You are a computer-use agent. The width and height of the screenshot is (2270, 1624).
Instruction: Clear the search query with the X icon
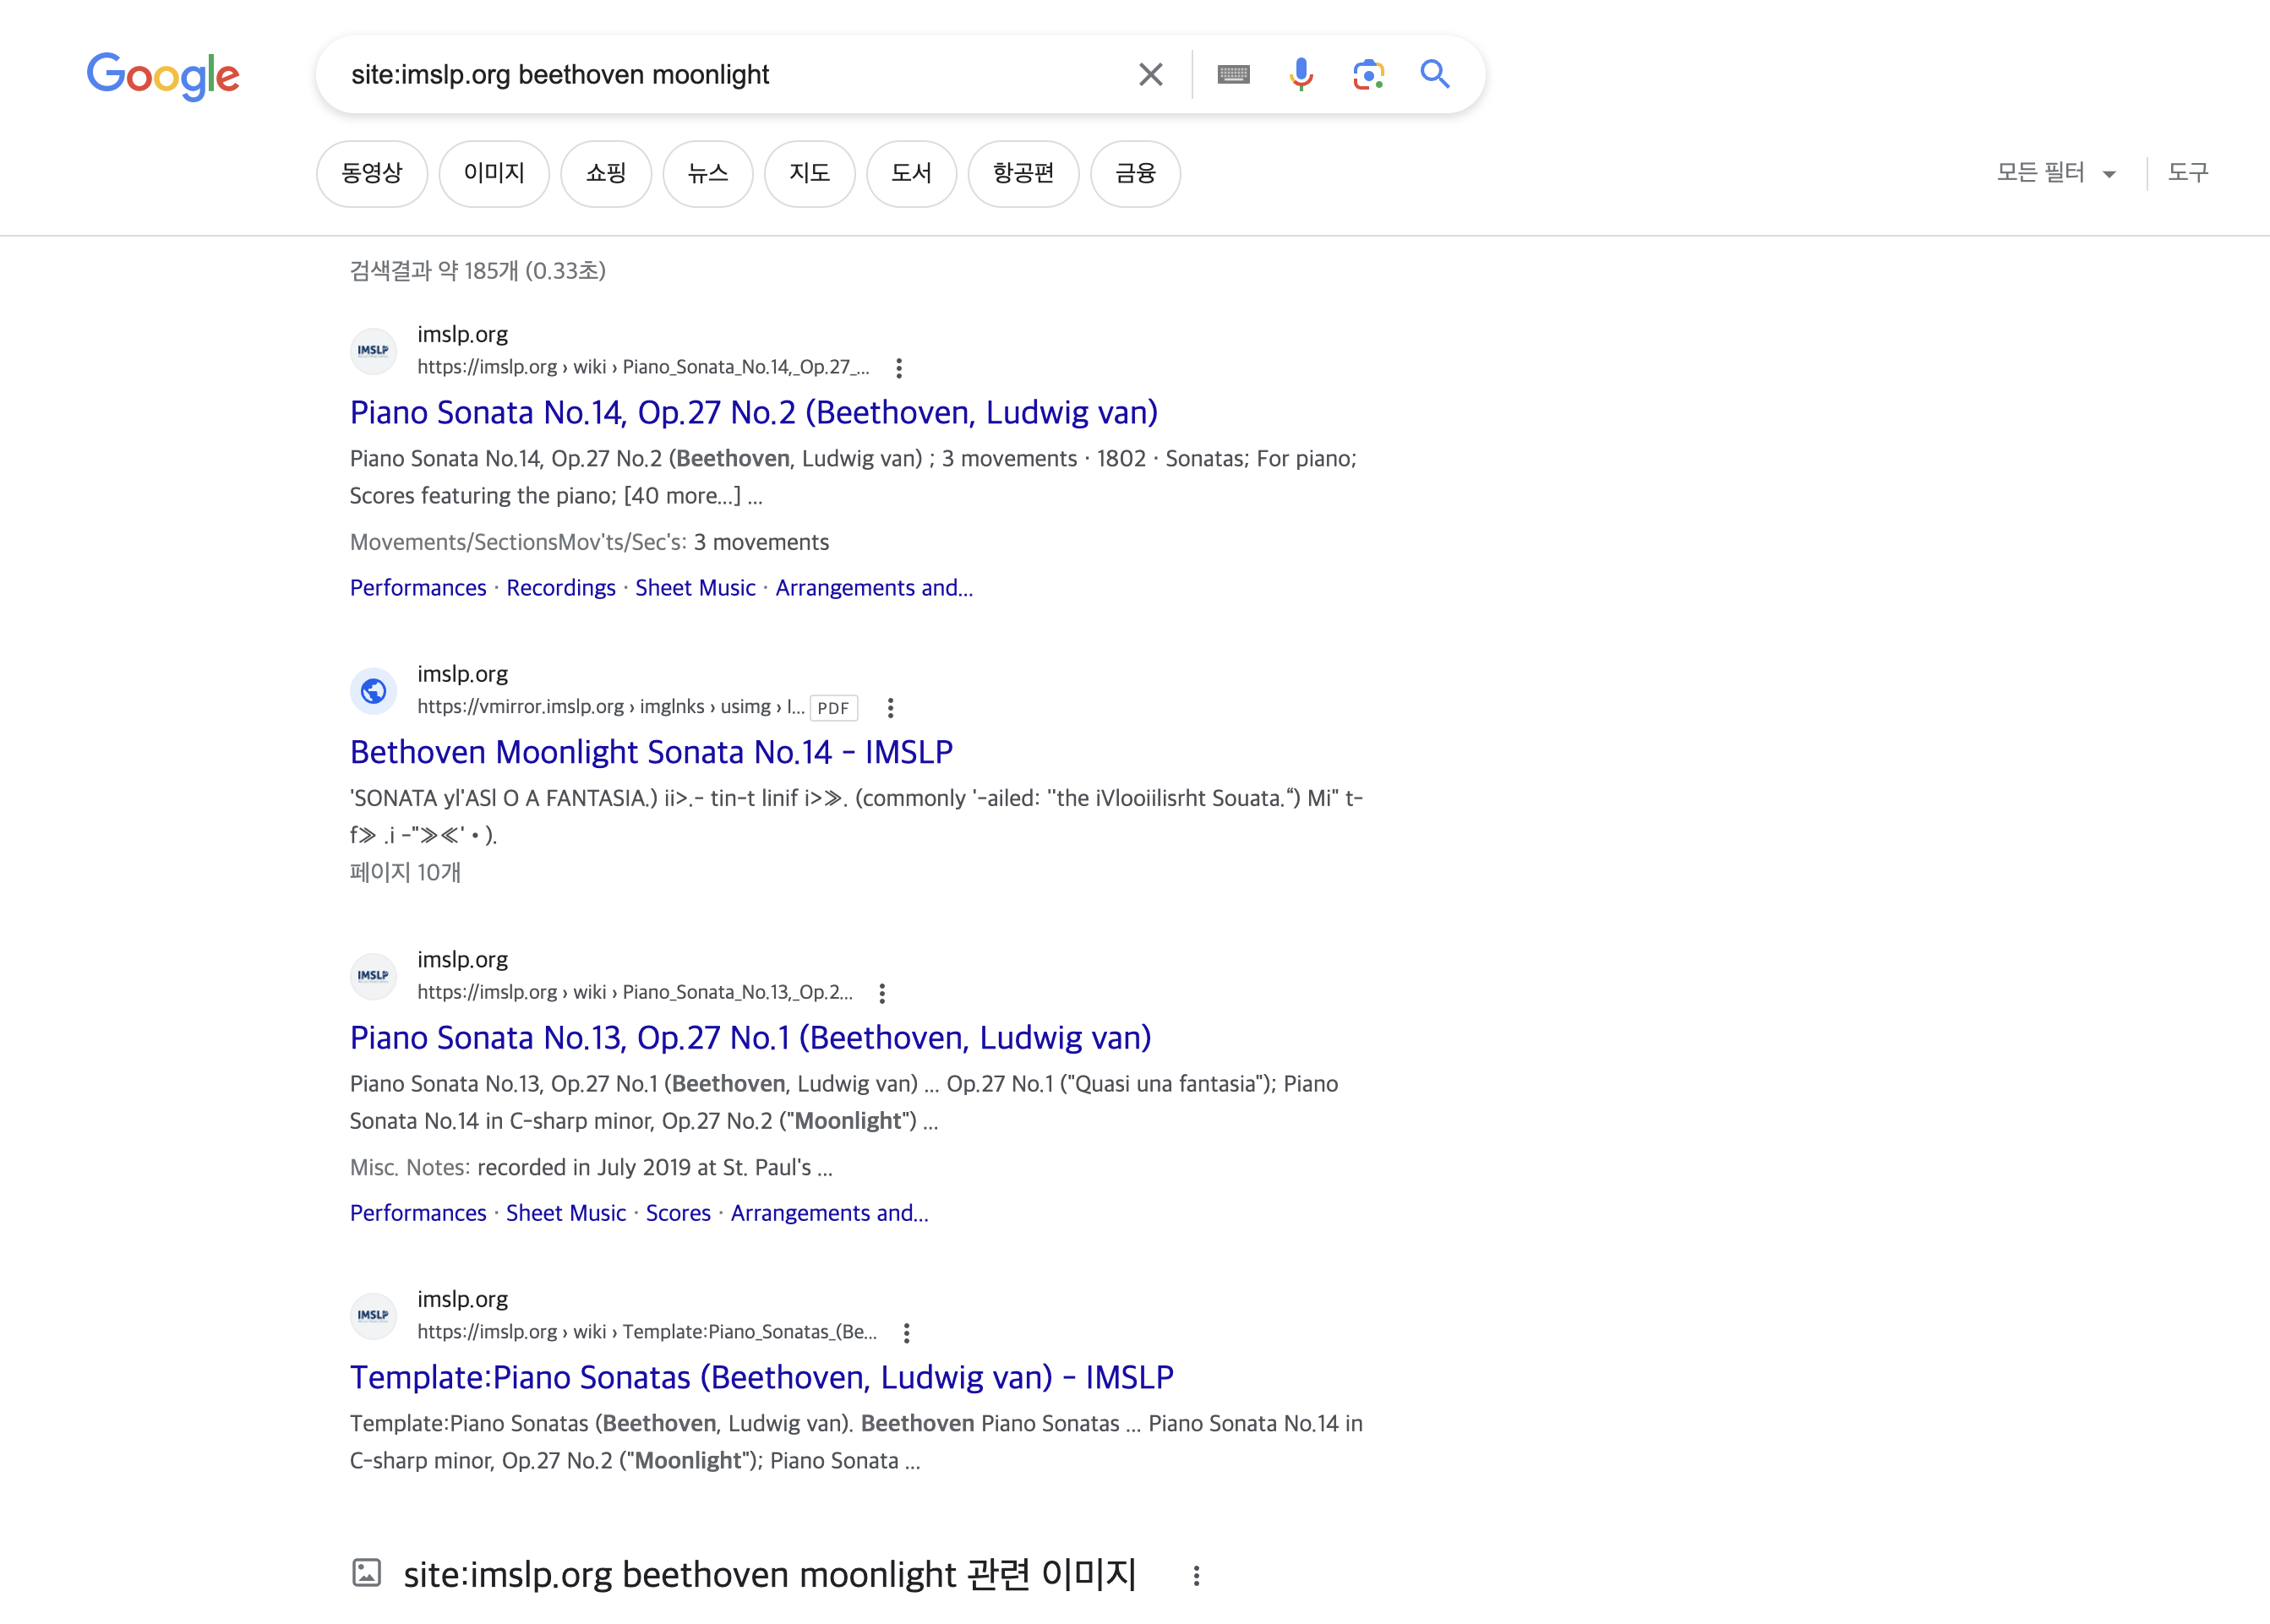pos(1151,74)
